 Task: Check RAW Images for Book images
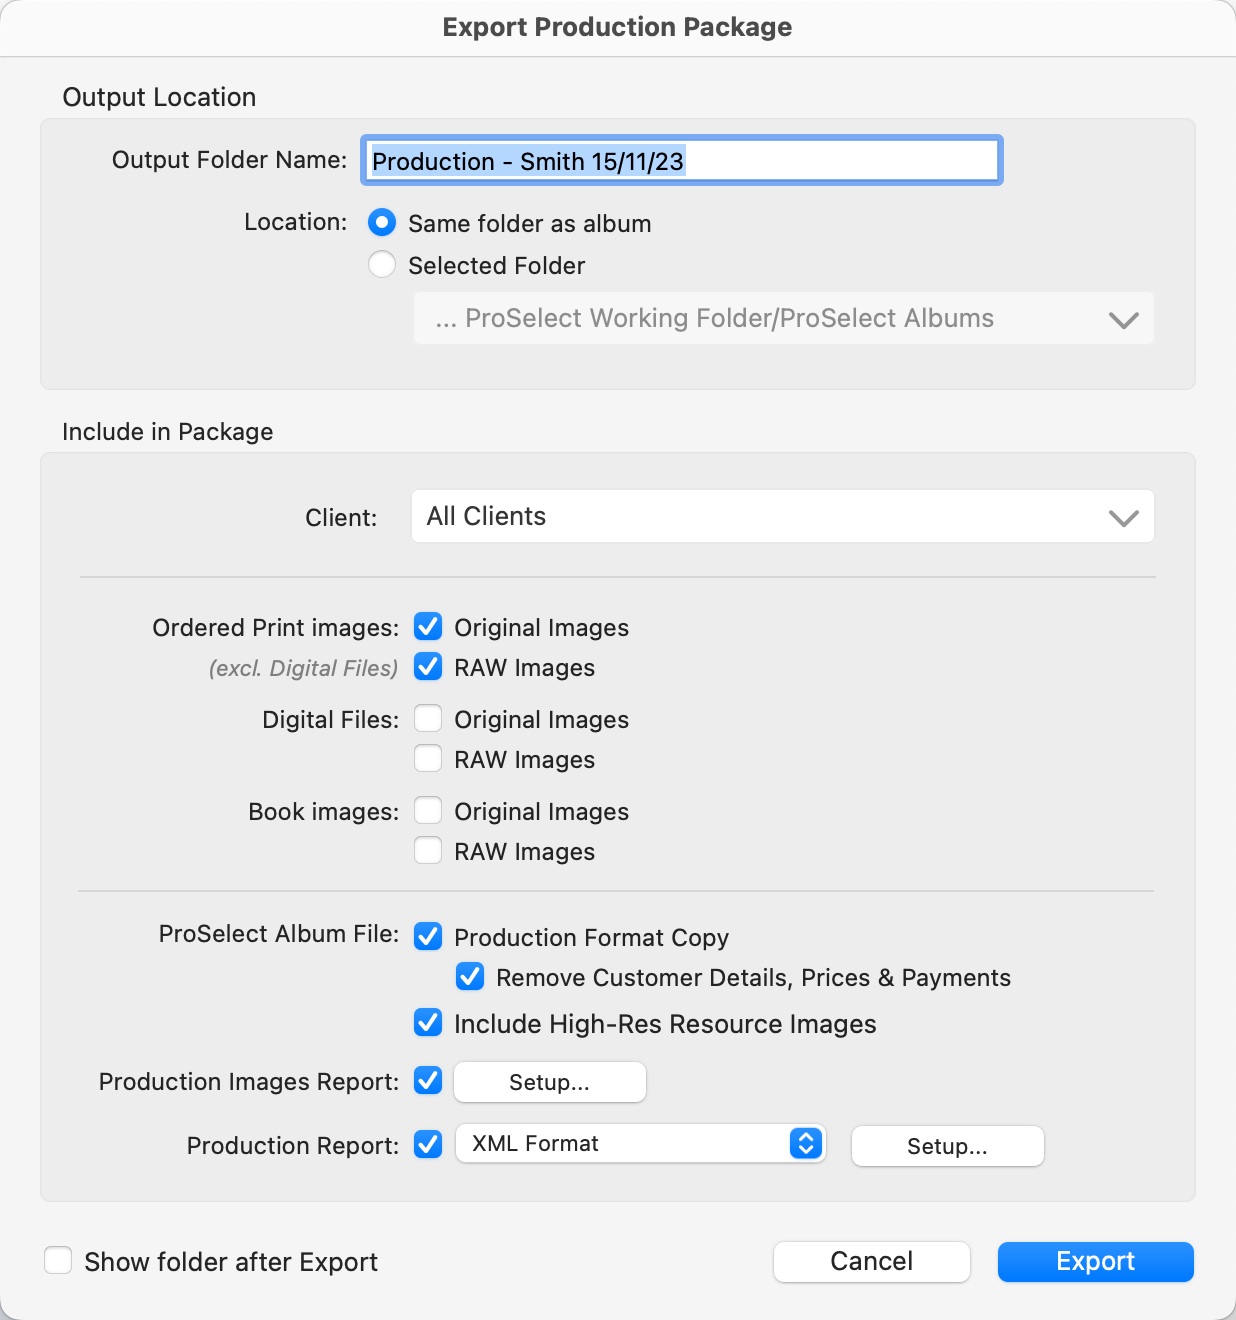coord(428,851)
